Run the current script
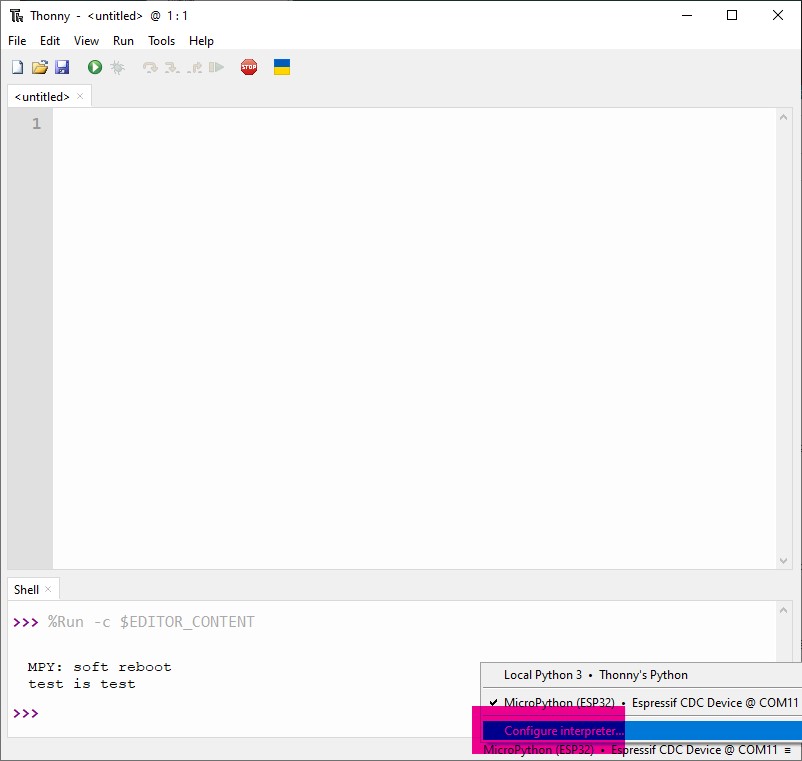802x761 pixels. 93,66
